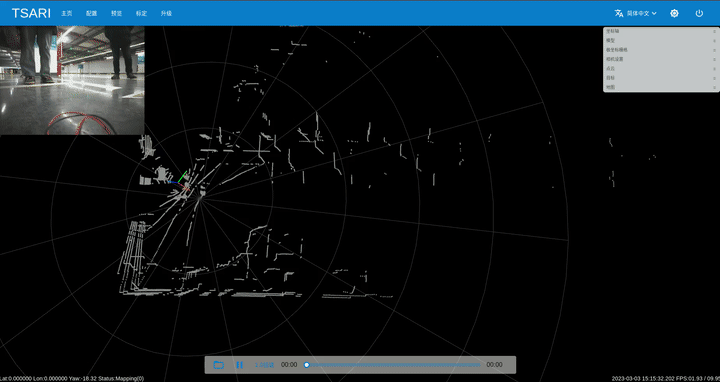
Task: Expand the 模型 model panel section
Action: click(661, 40)
